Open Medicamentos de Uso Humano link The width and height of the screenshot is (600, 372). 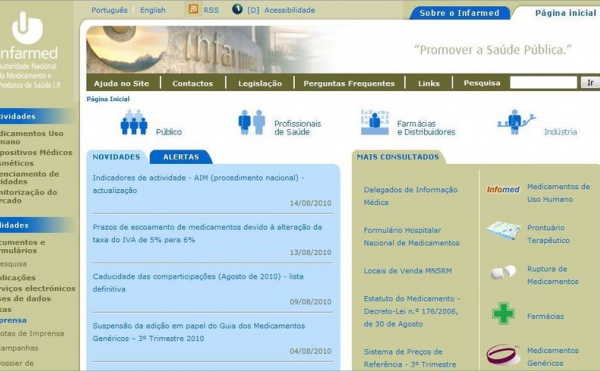[x=558, y=193]
